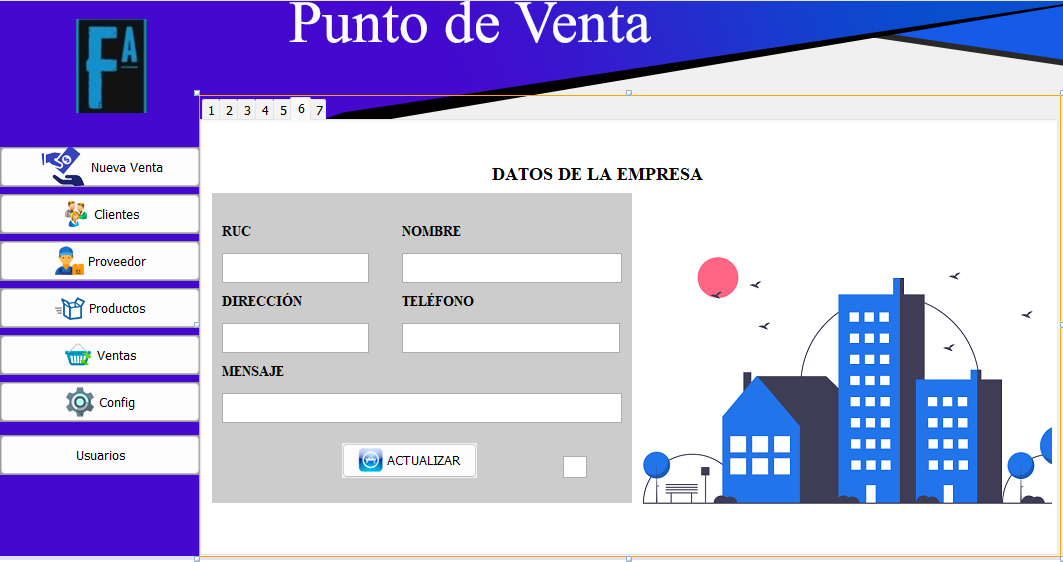Focus the NOMBRE input field
1063x562 pixels.
pos(512,268)
